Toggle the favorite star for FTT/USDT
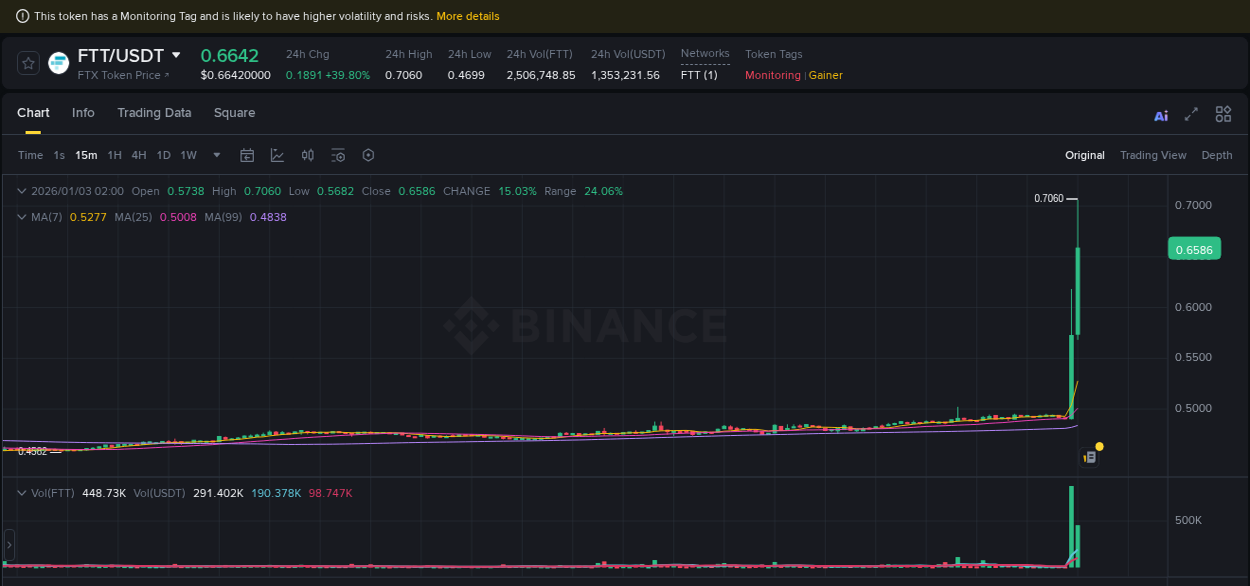Screen dimensions: 1250x586 pyautogui.click(x=28, y=62)
